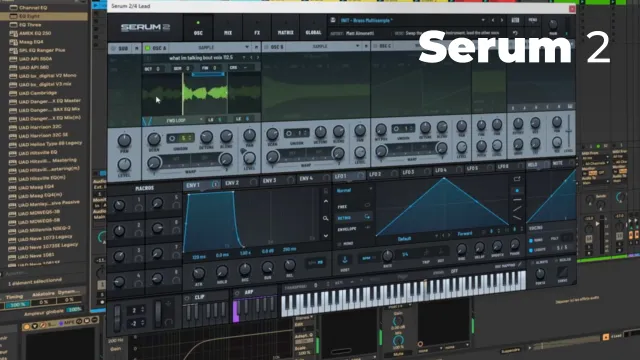Switch to the FX tab
640x360 pixels.
(257, 28)
